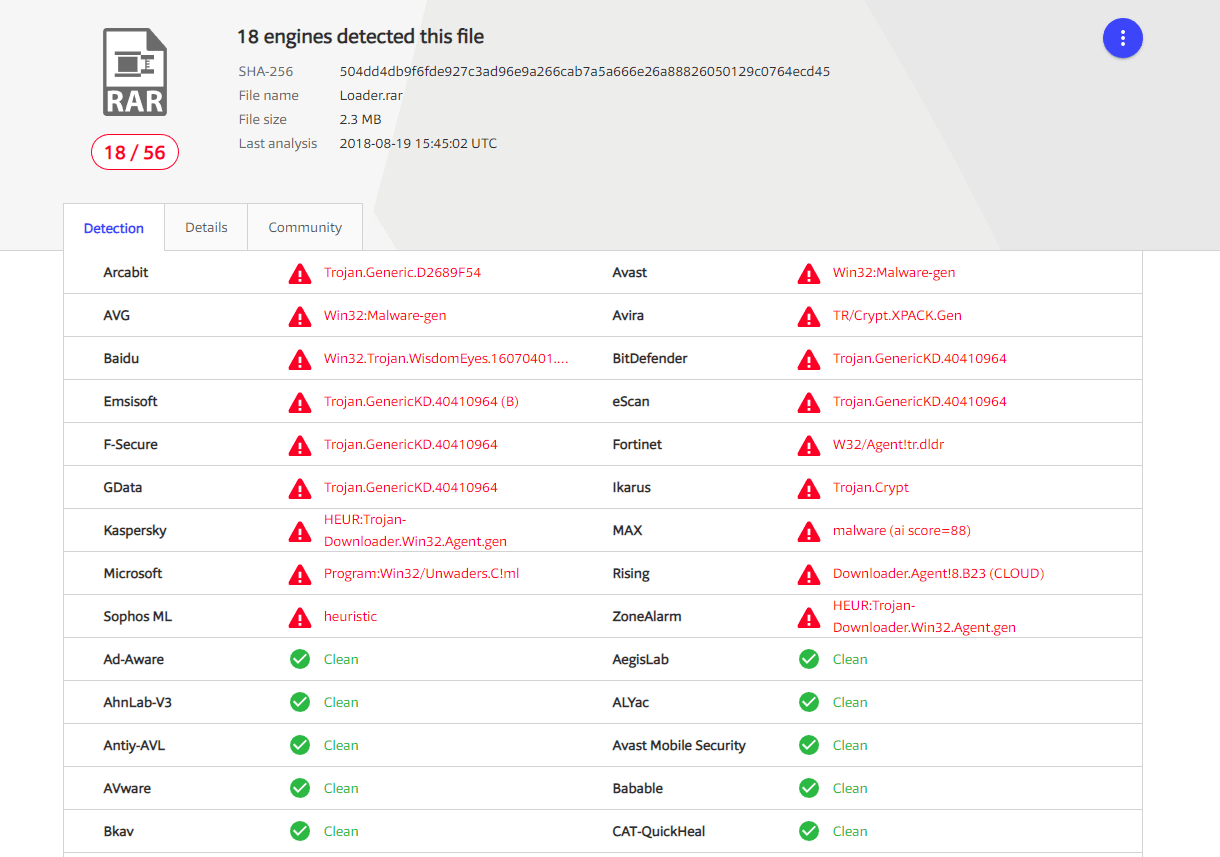Click the alert icon in Rising row
The image size is (1220, 857).
coord(809,574)
